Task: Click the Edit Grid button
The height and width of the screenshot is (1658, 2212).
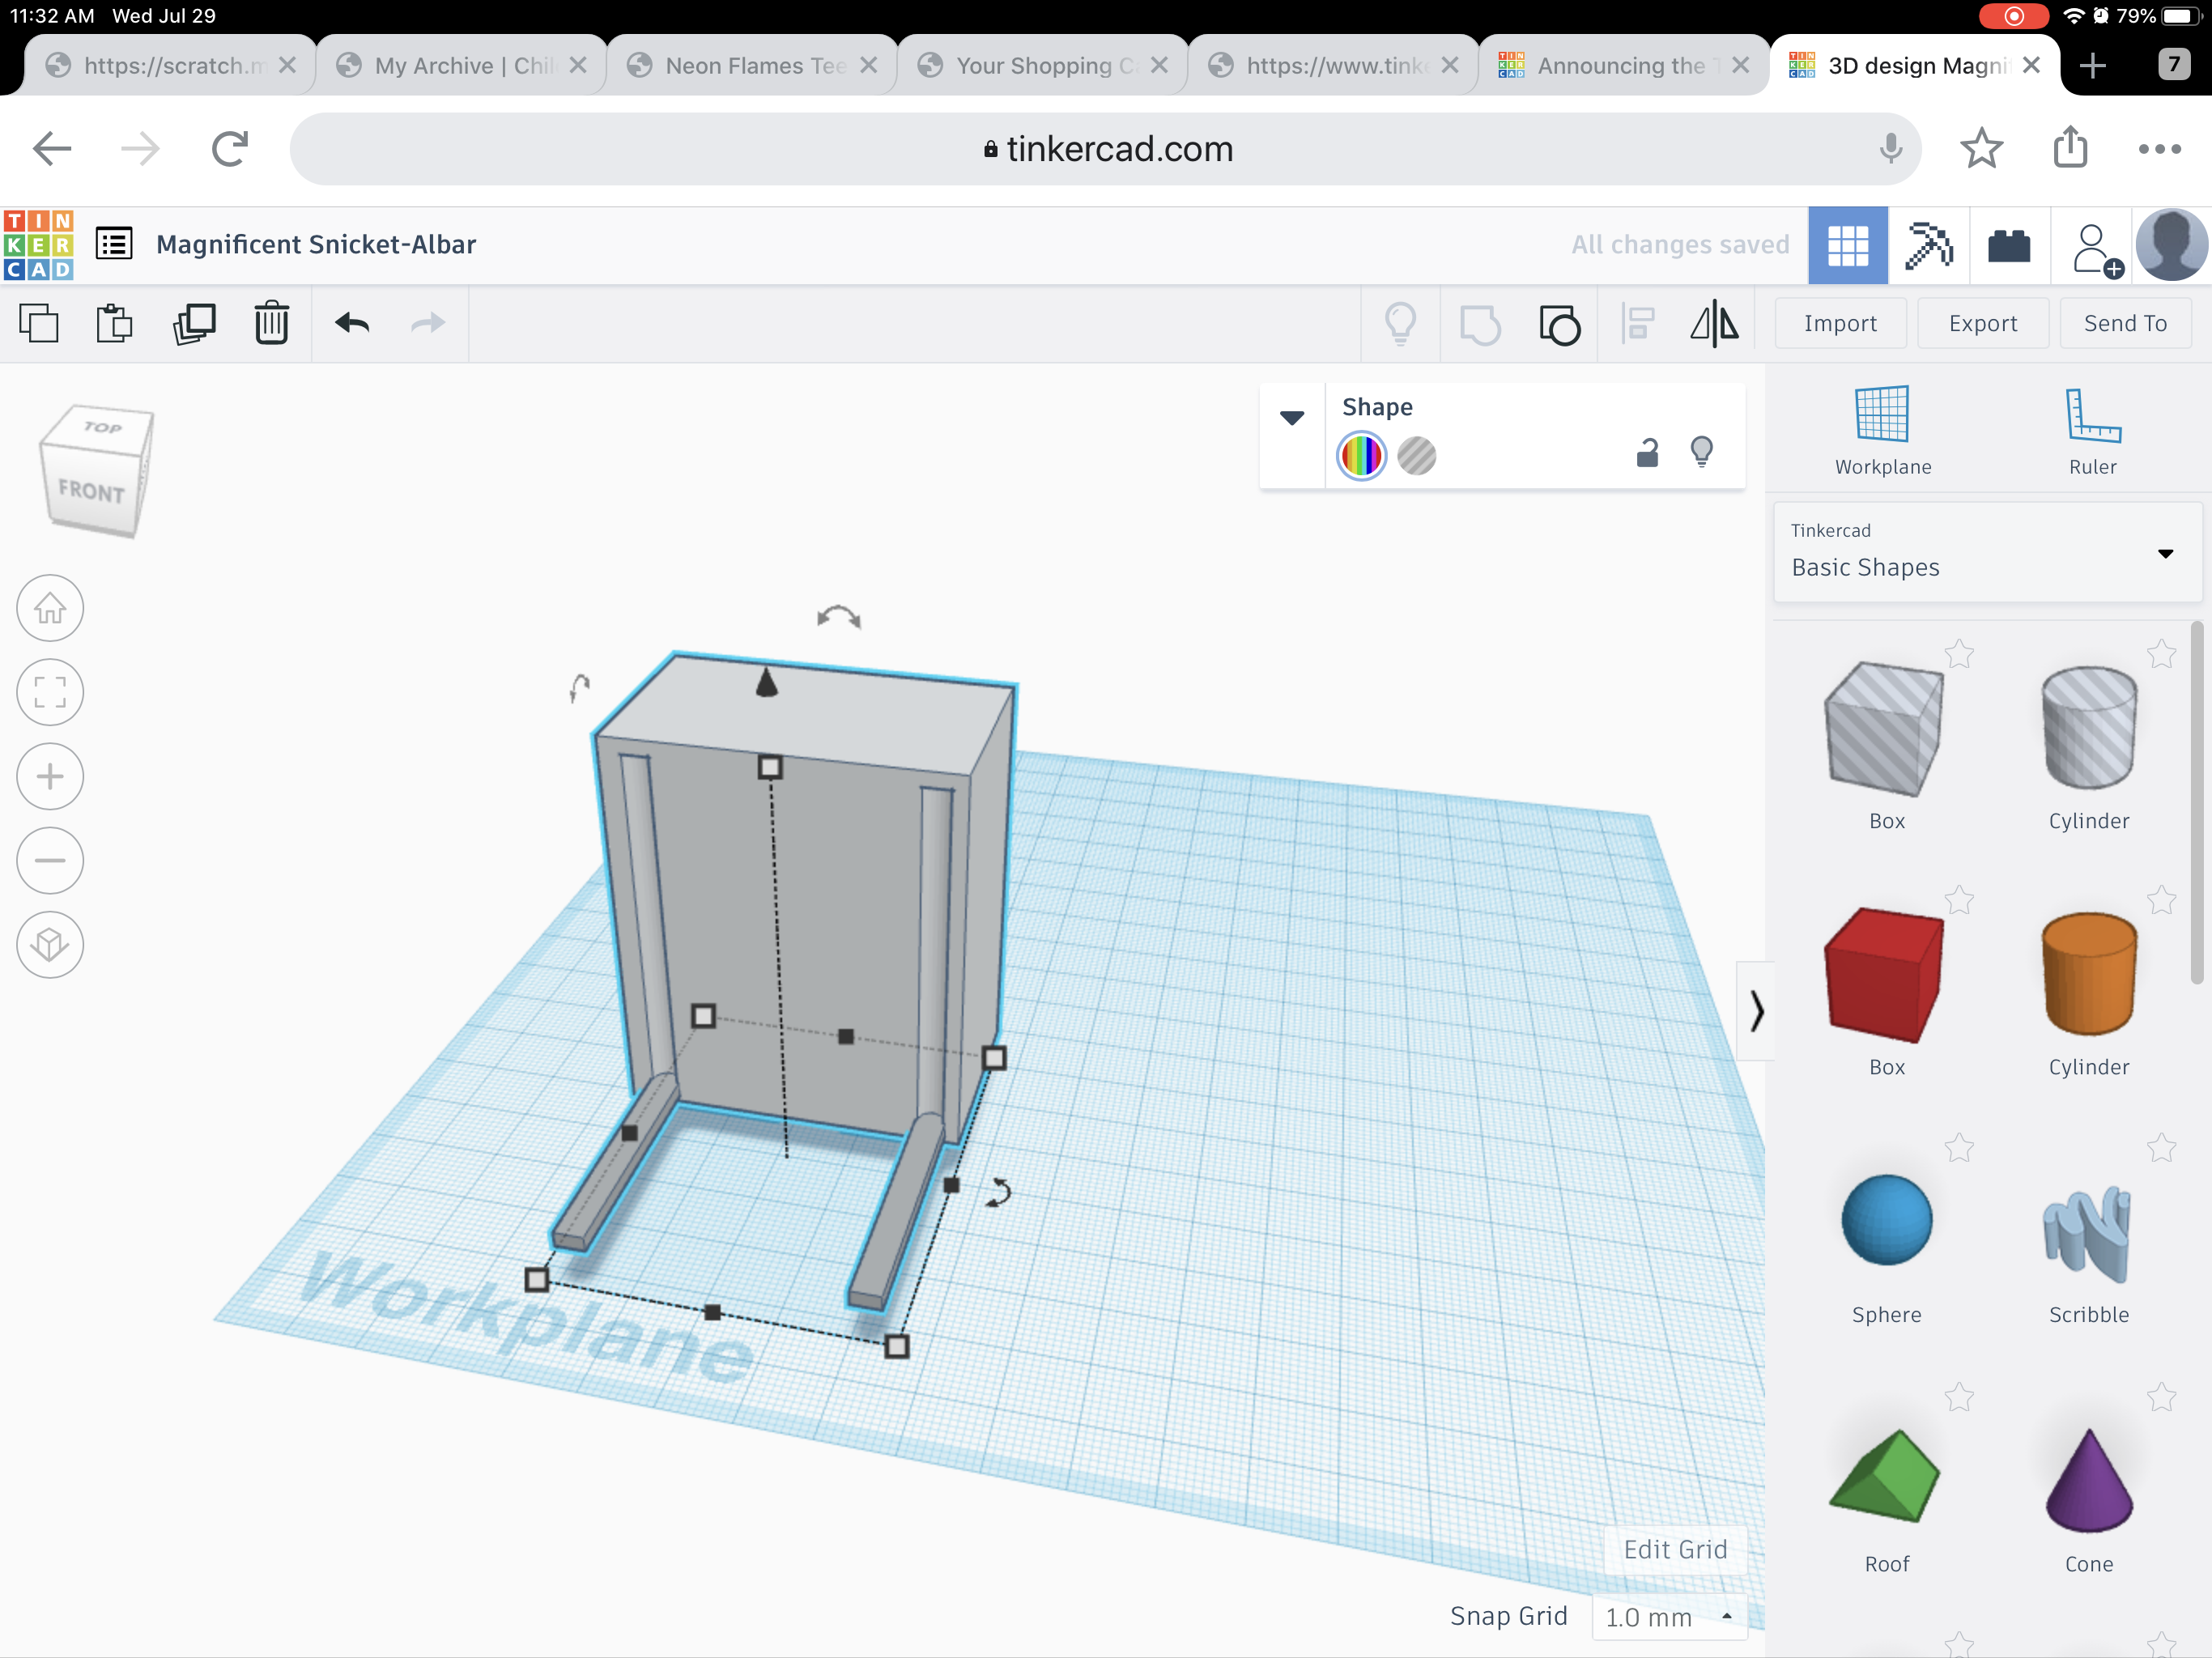Action: pyautogui.click(x=1675, y=1549)
